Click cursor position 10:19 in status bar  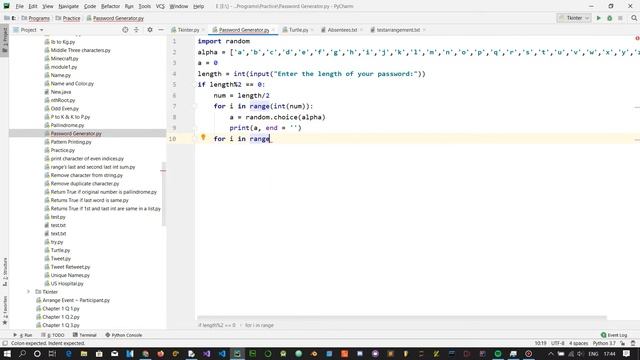(x=540, y=343)
